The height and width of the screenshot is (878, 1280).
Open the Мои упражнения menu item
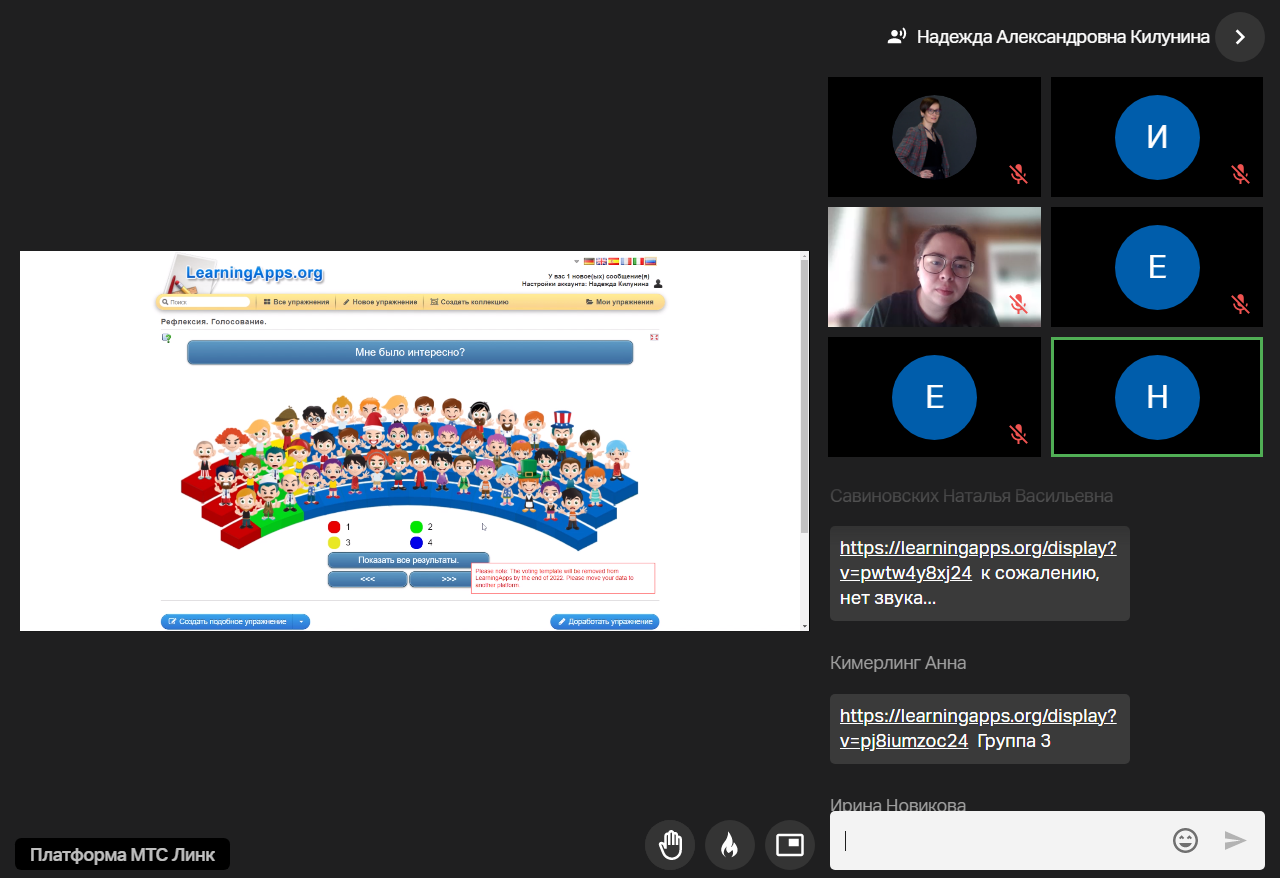[619, 301]
